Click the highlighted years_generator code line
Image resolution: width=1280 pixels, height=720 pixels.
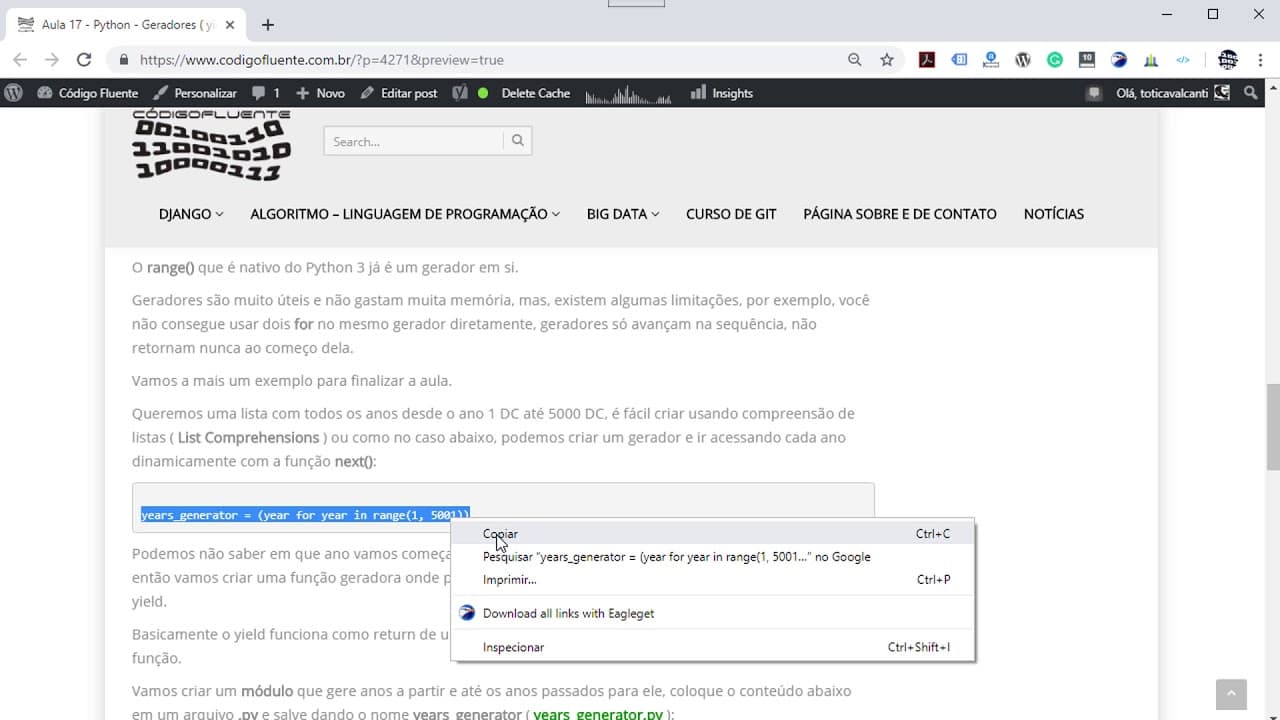point(305,515)
